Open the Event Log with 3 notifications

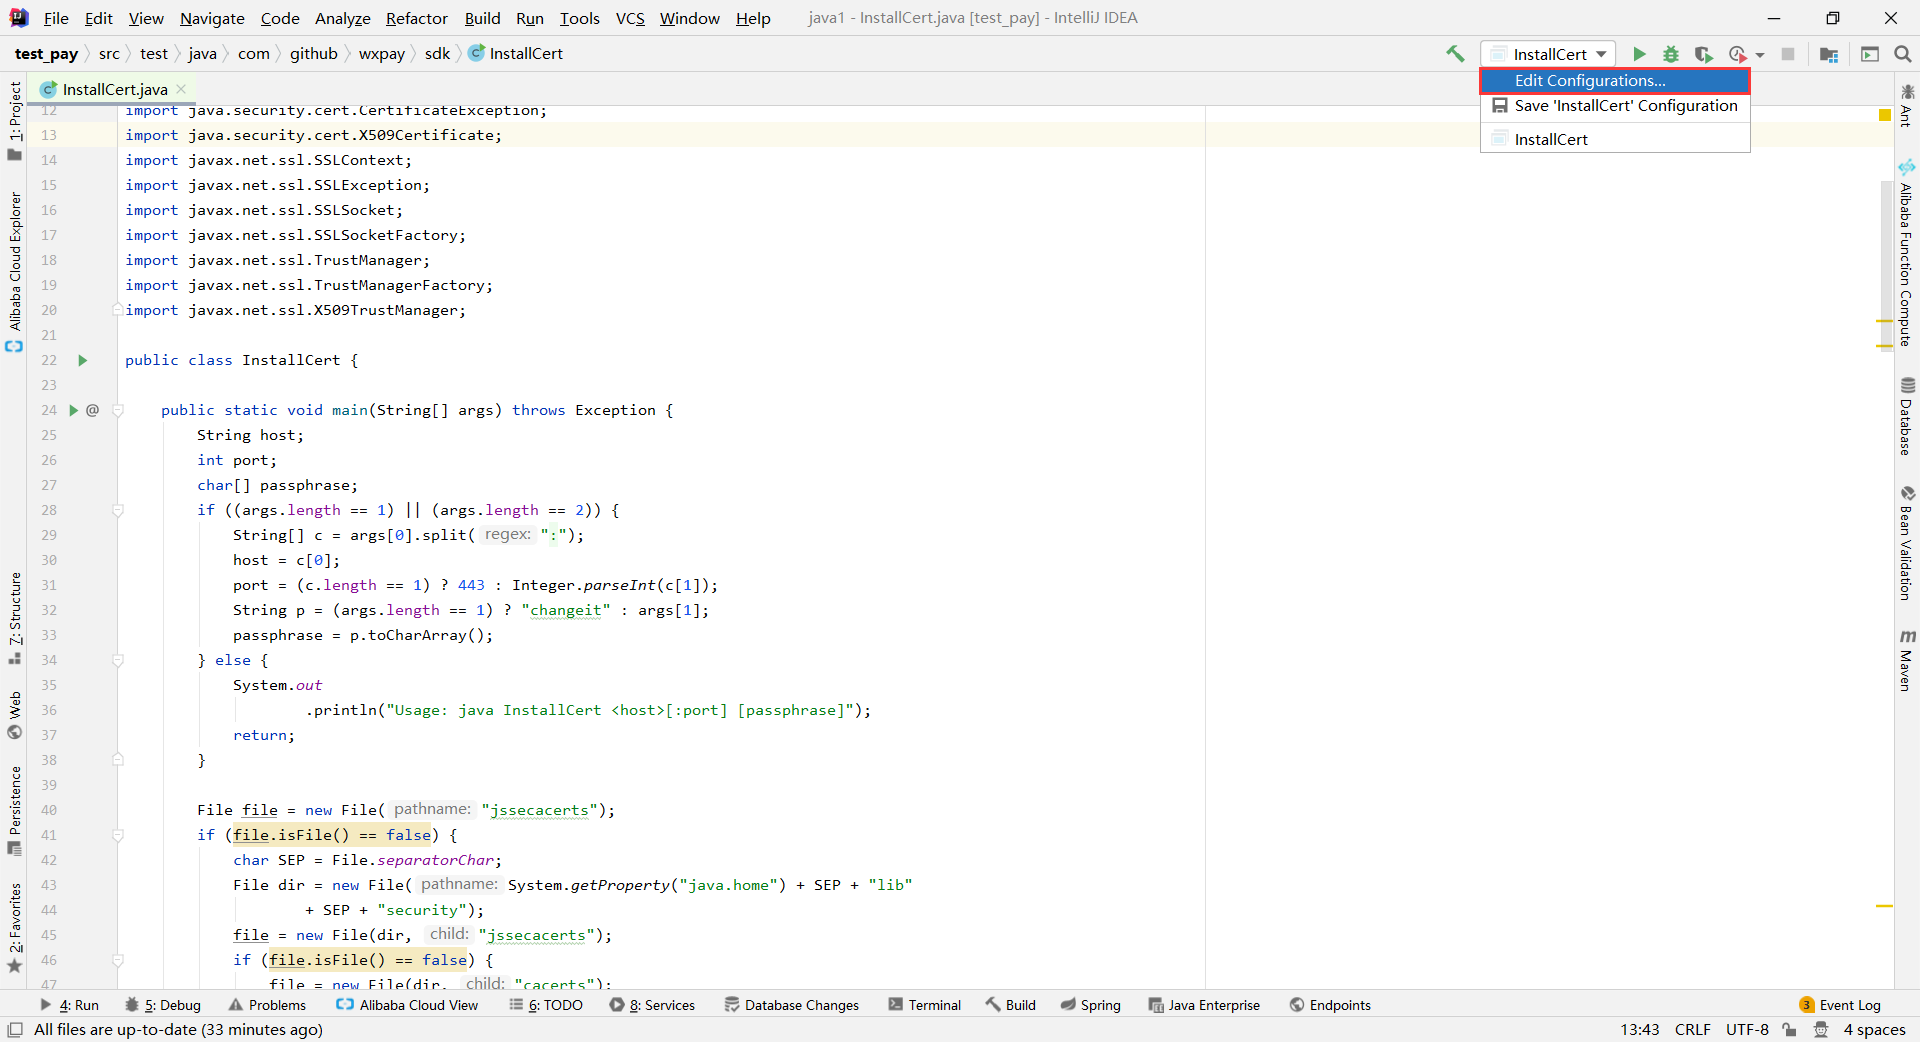1840,1005
